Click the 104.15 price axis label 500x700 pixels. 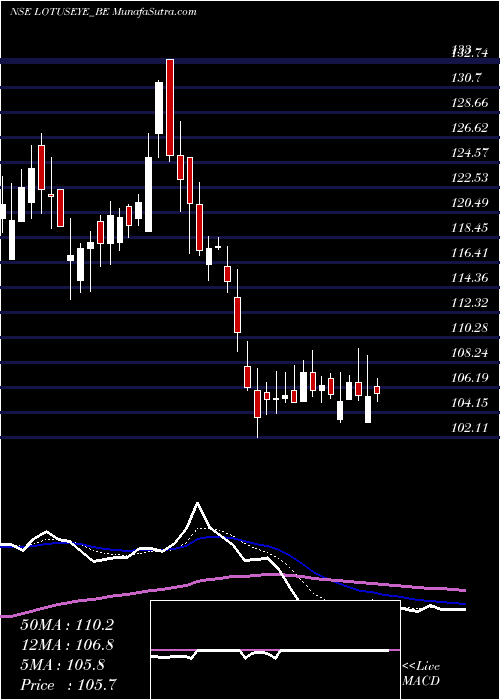470,403
